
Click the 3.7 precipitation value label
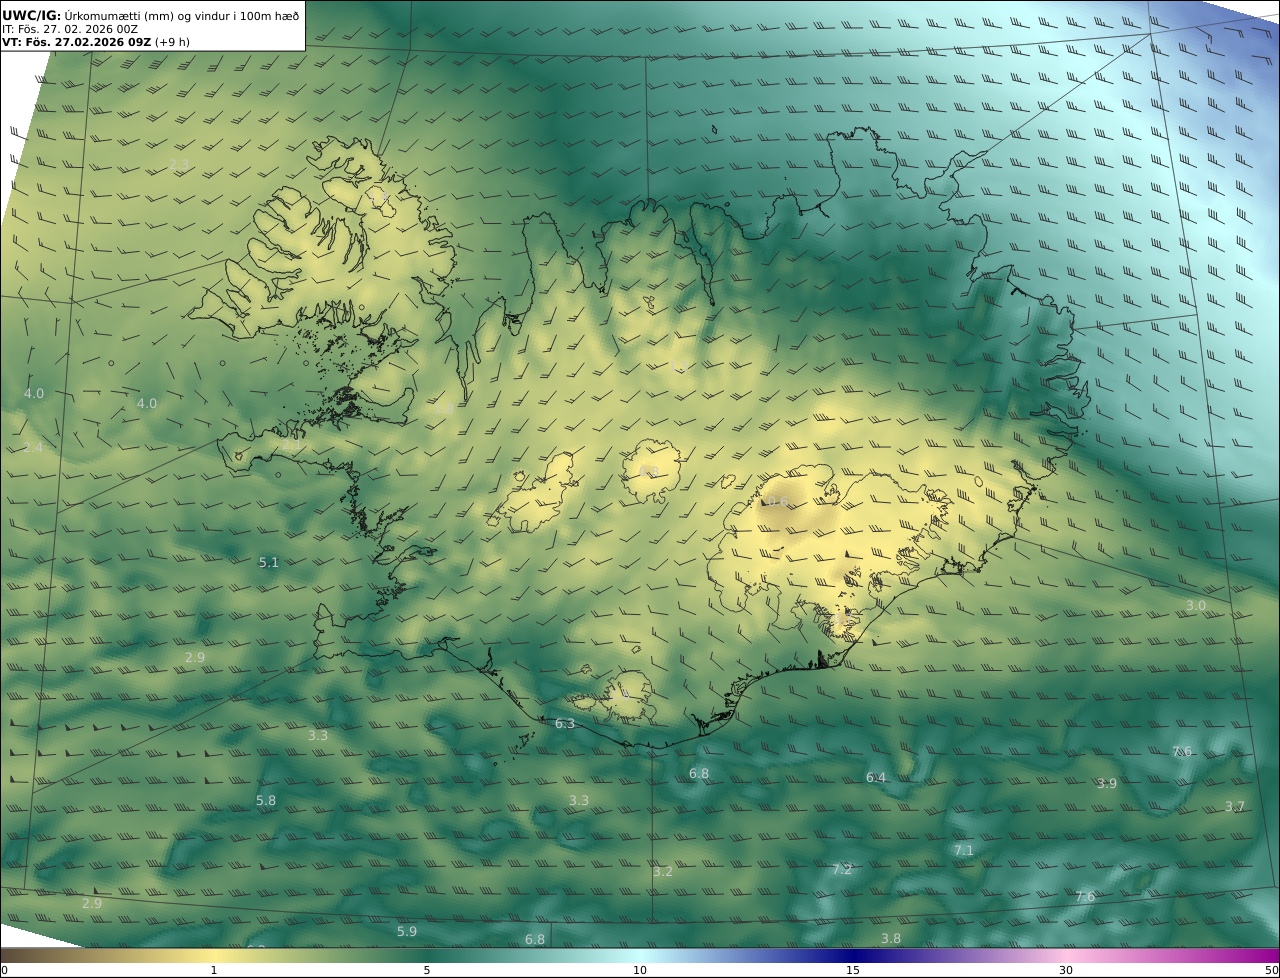(1235, 807)
